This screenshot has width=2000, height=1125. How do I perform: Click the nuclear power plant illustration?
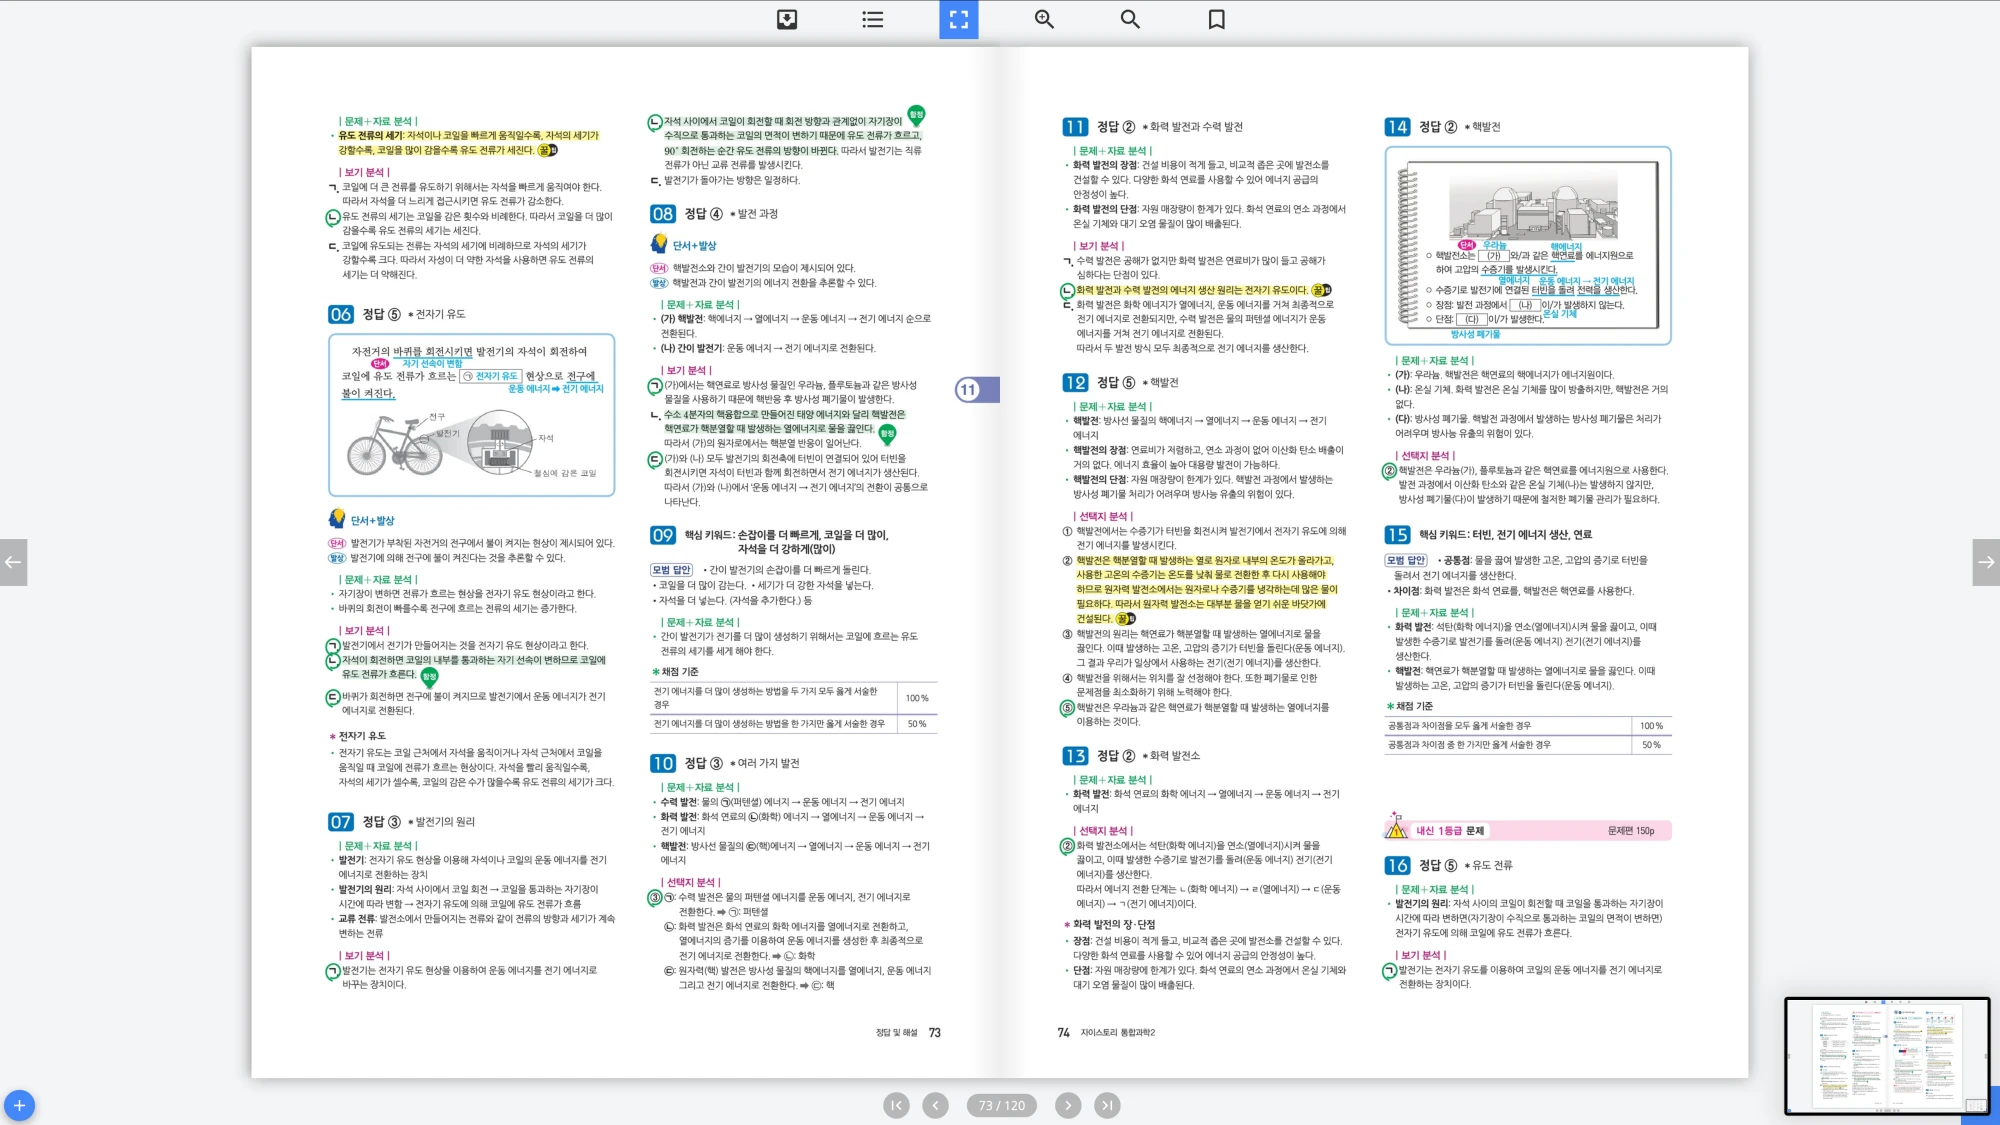click(x=1533, y=210)
